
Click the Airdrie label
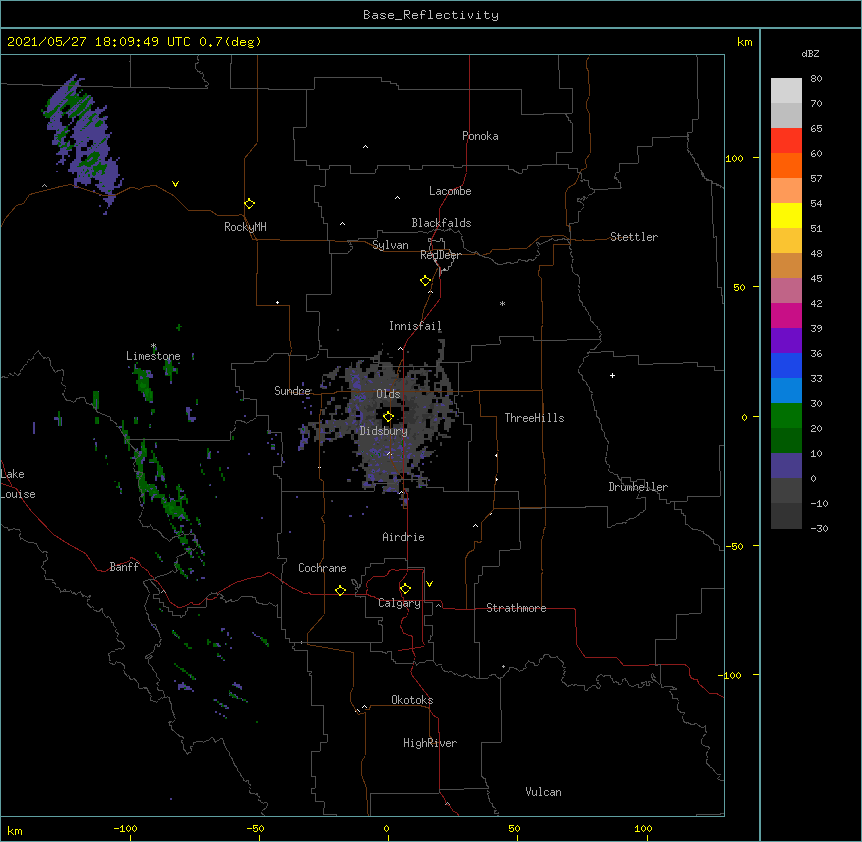[x=404, y=537]
